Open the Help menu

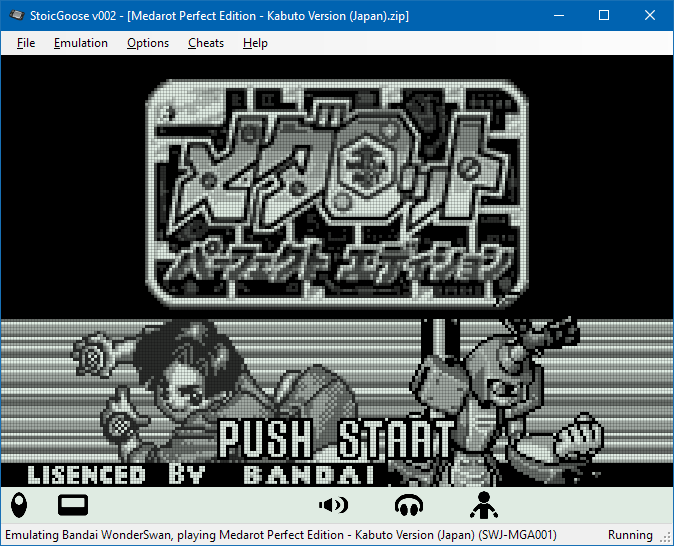[255, 43]
